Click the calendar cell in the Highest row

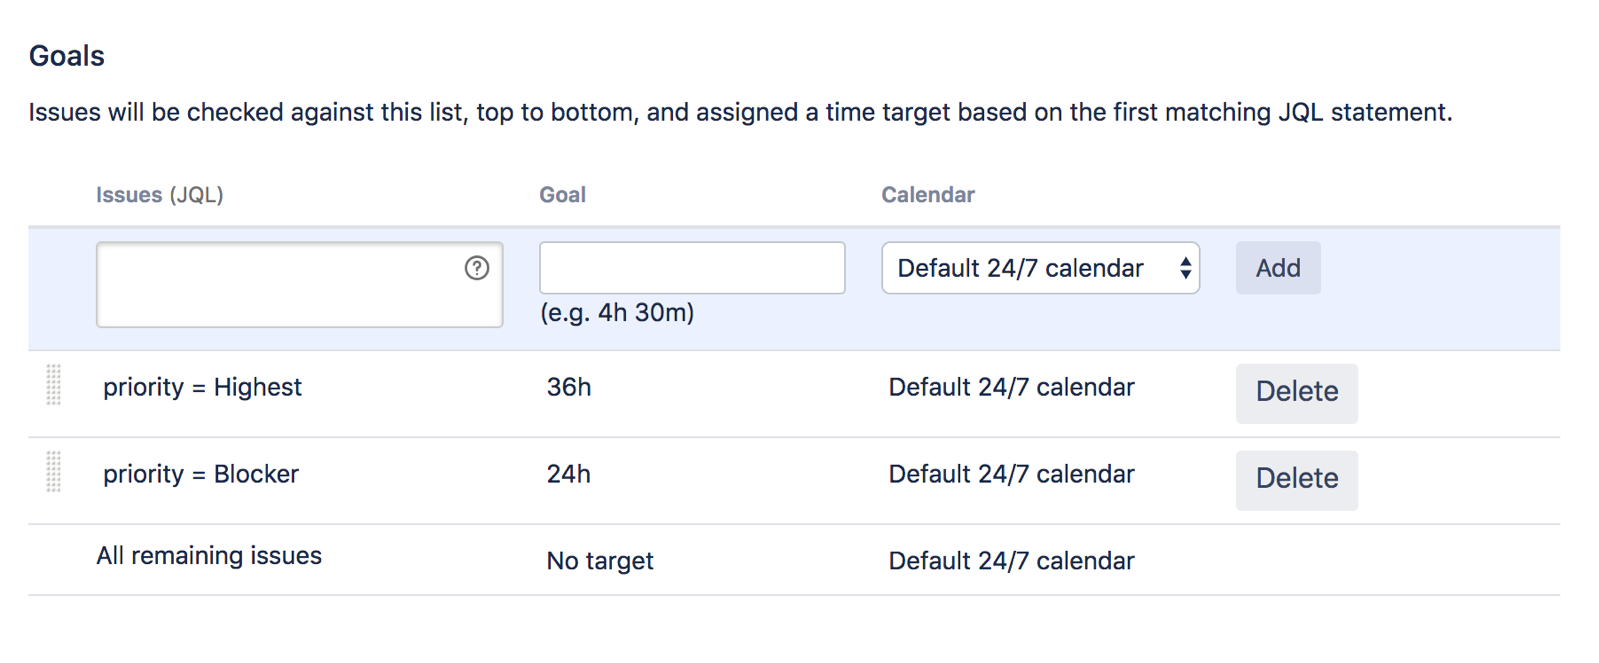click(1011, 388)
